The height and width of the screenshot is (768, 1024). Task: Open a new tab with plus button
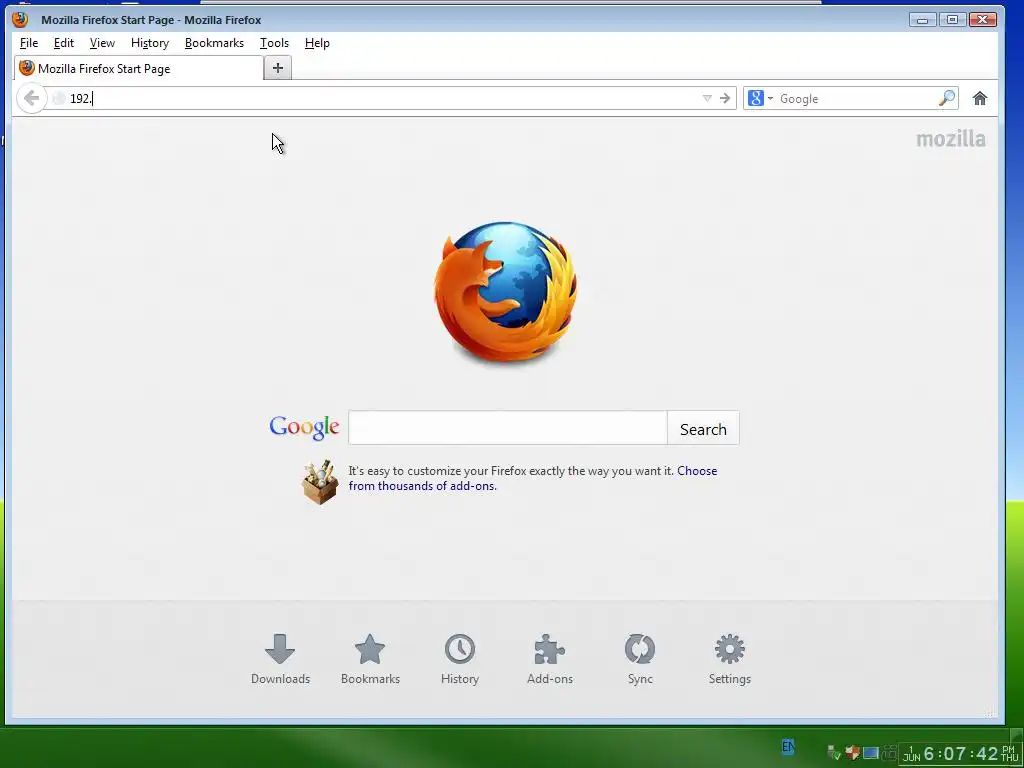(278, 68)
